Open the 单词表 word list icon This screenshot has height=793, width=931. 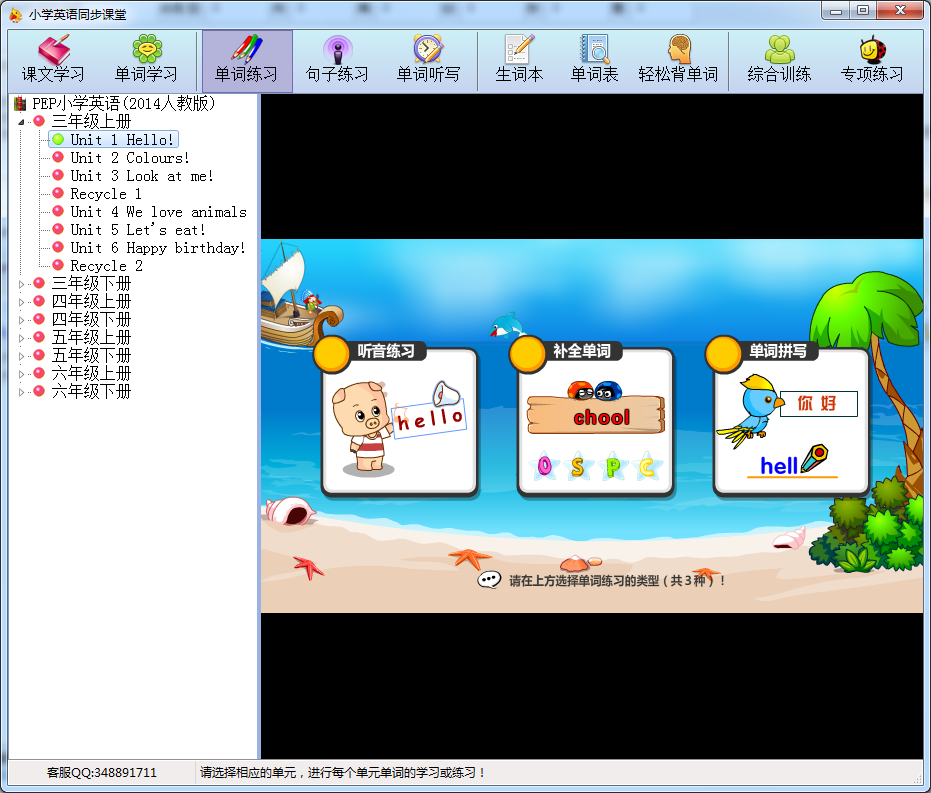click(x=594, y=61)
